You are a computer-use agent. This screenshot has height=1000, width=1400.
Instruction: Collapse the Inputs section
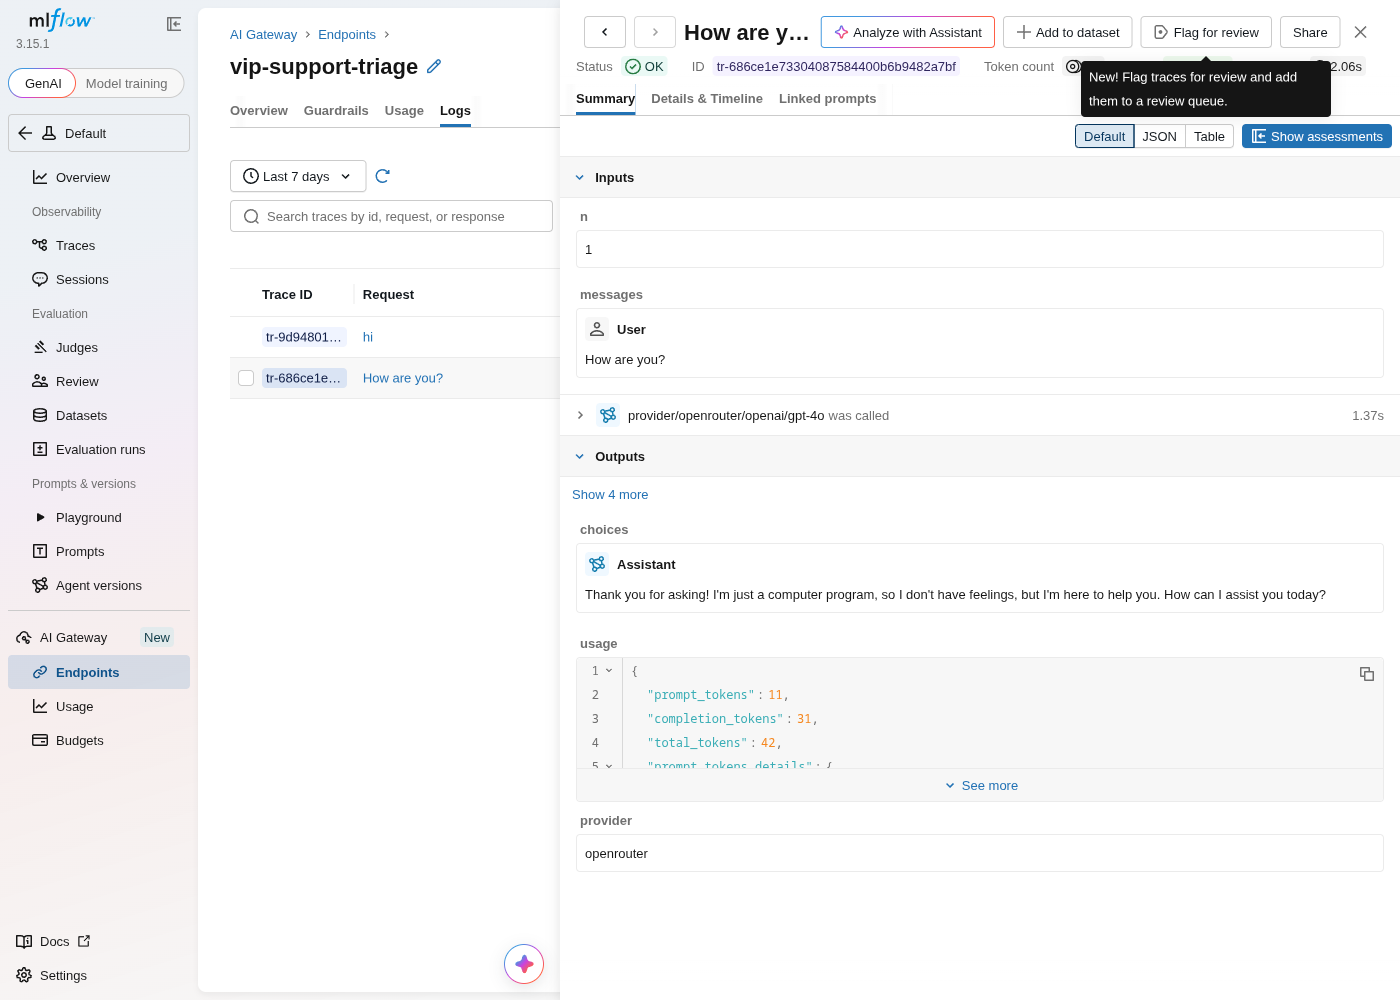coord(580,177)
